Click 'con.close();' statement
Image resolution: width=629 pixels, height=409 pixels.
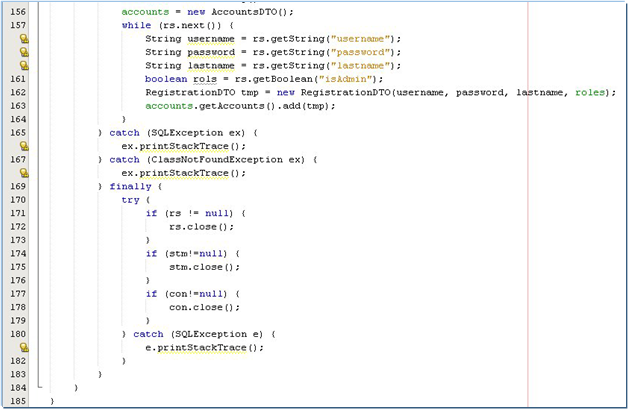click(205, 307)
